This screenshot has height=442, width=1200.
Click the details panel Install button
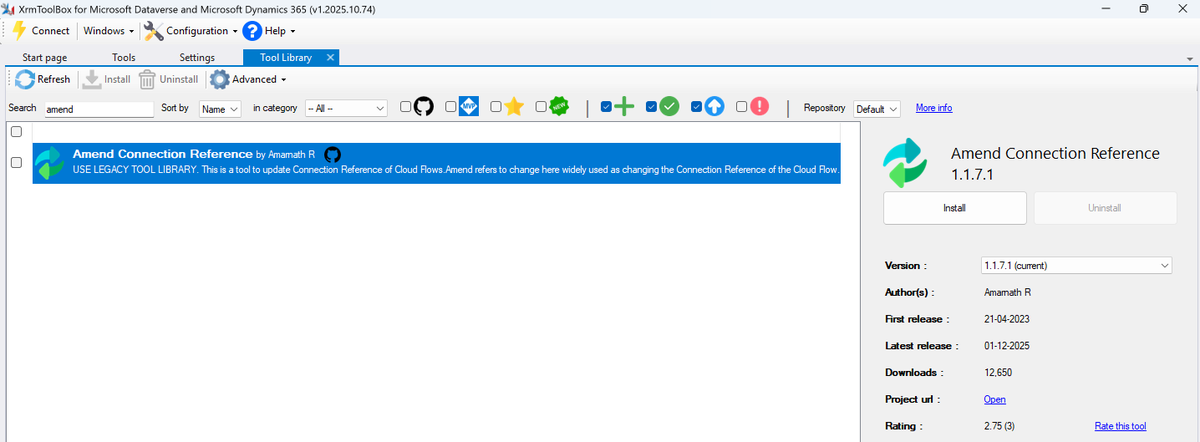point(955,208)
